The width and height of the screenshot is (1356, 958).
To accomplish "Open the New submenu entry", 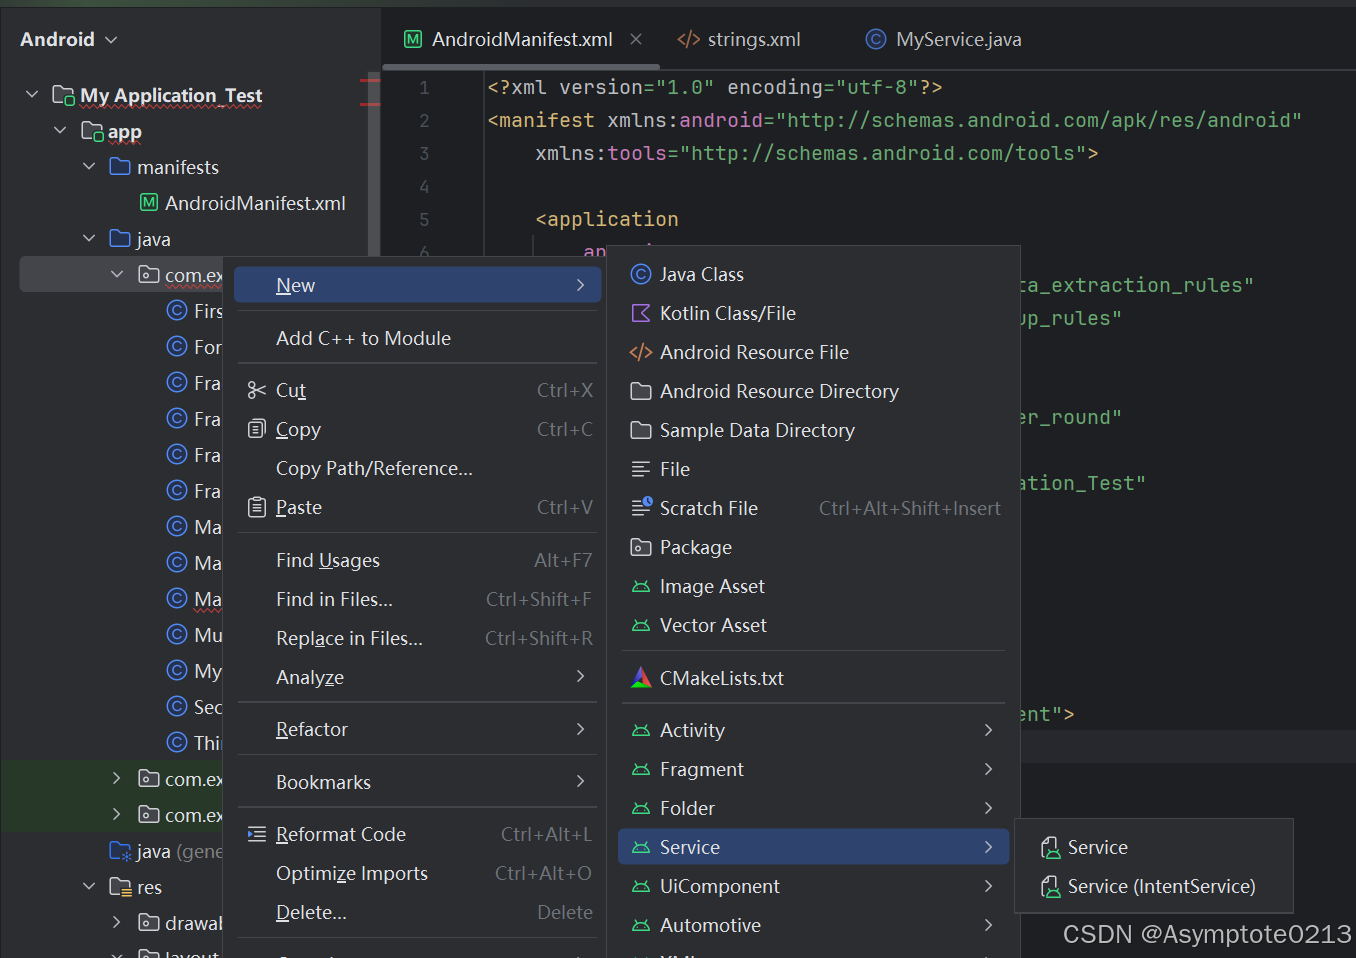I will 417,285.
